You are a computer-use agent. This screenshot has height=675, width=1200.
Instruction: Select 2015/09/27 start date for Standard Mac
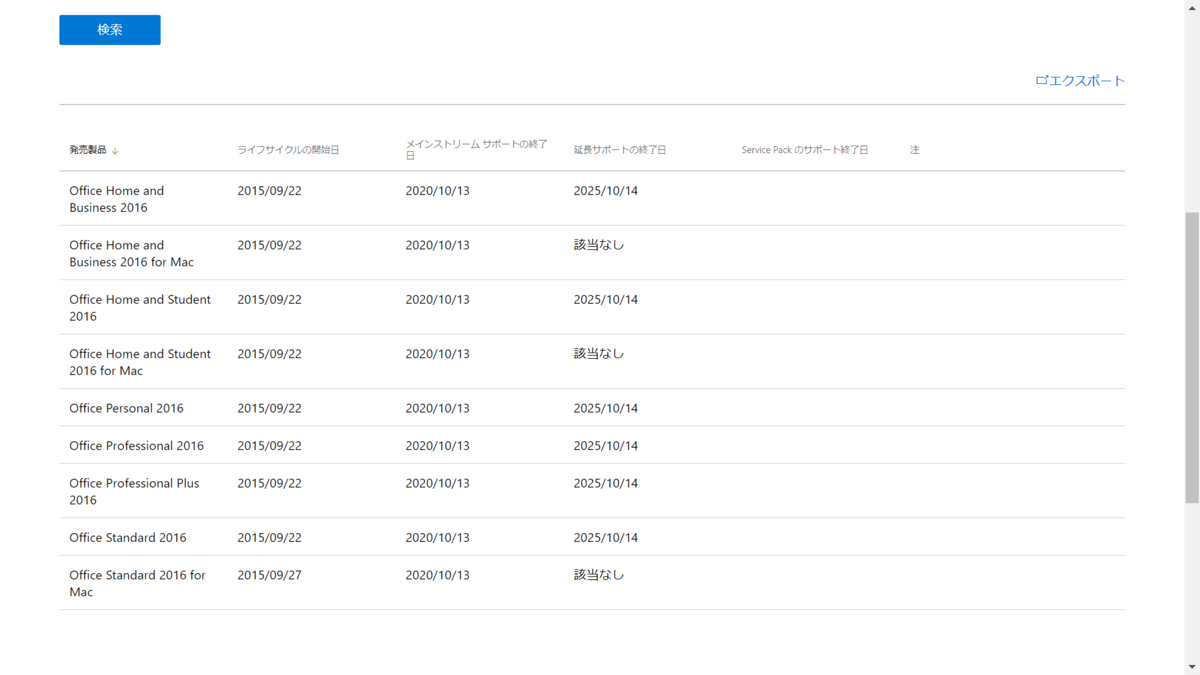tap(269, 575)
